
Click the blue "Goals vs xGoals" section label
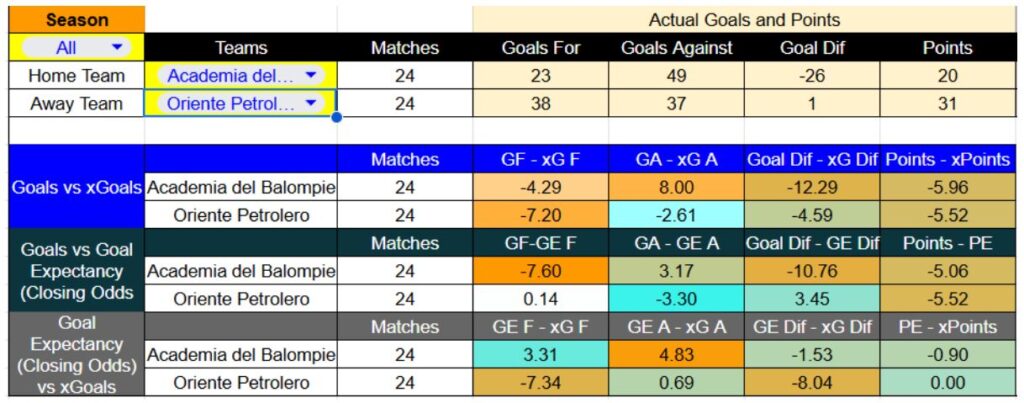pyautogui.click(x=77, y=187)
